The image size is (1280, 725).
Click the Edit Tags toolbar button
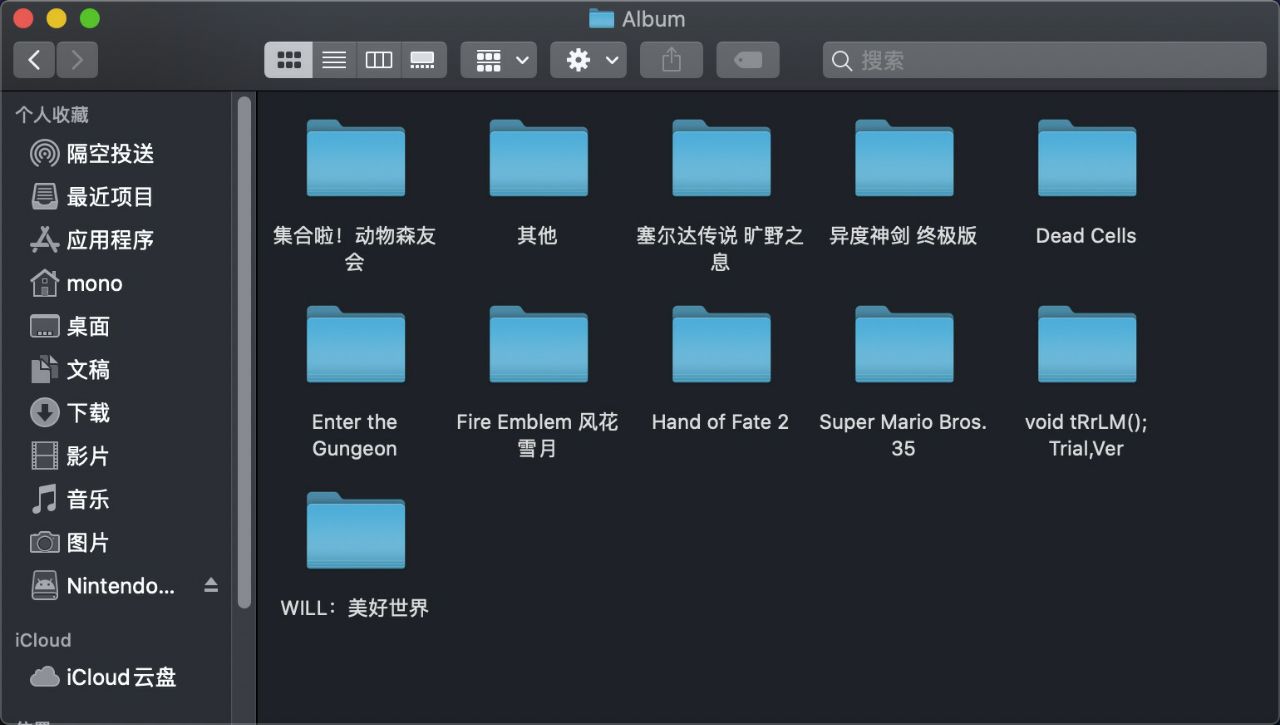click(x=747, y=60)
